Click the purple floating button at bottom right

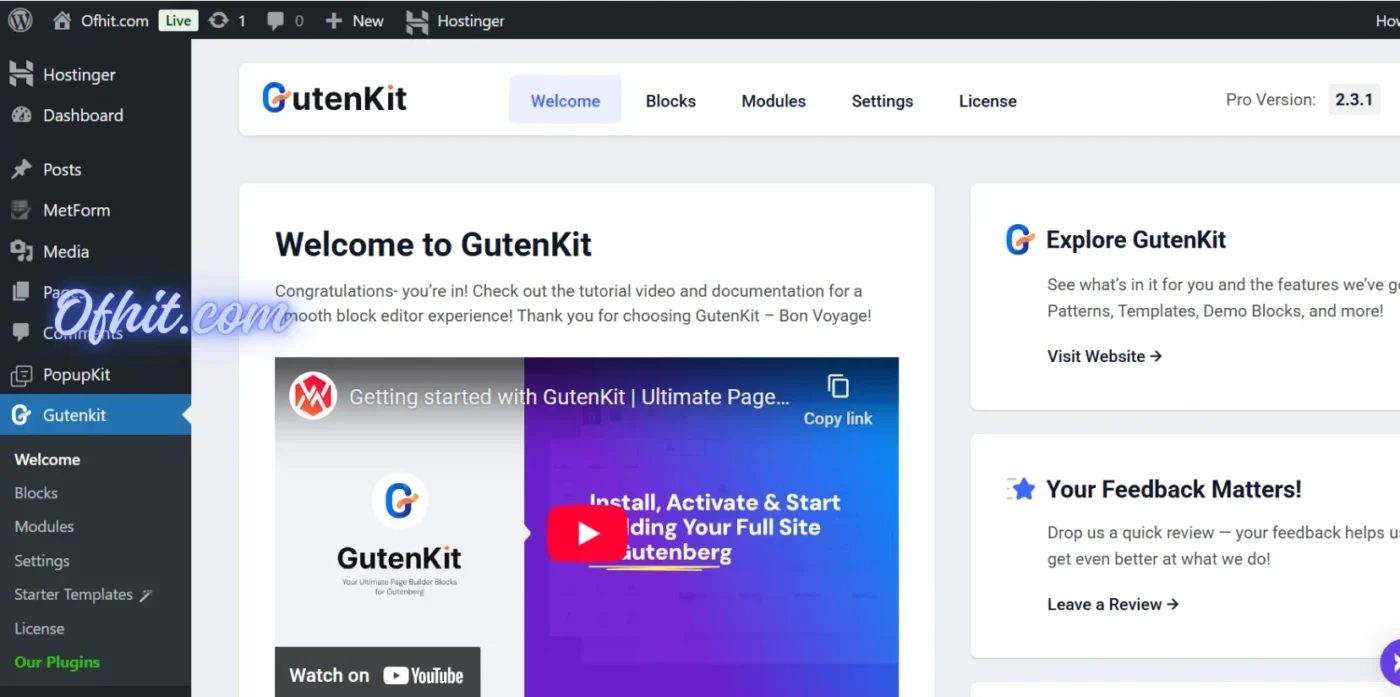(x=1393, y=662)
